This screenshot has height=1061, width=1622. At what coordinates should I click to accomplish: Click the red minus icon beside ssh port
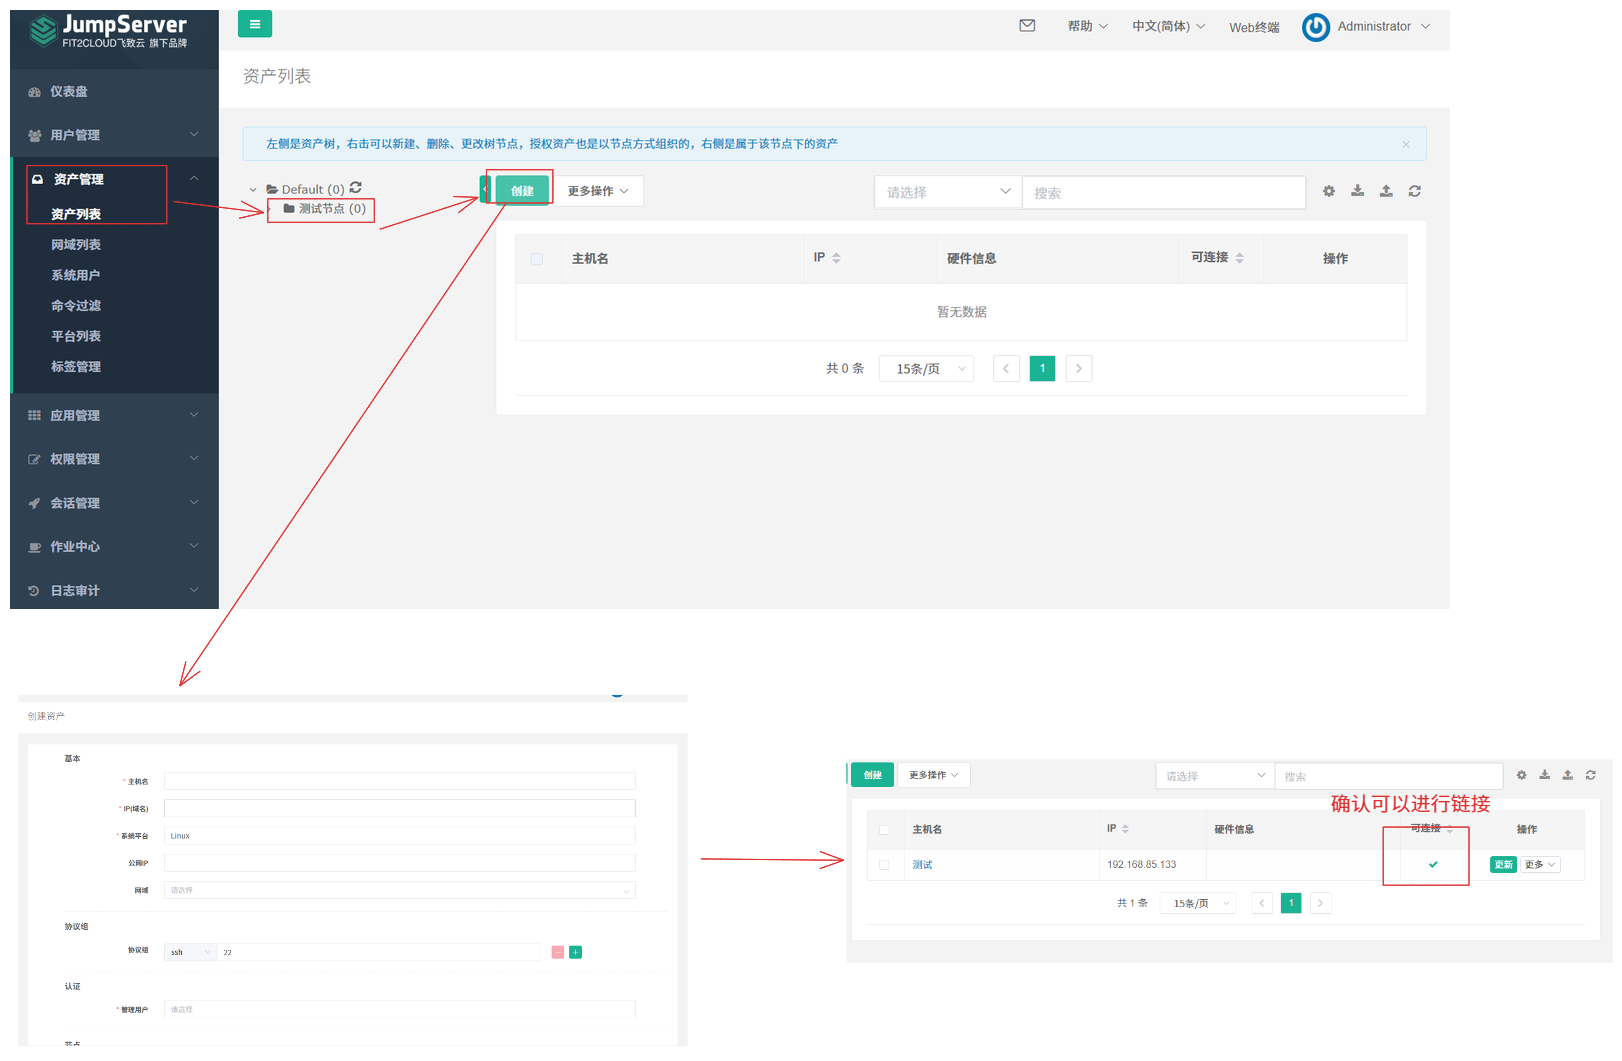tap(558, 952)
